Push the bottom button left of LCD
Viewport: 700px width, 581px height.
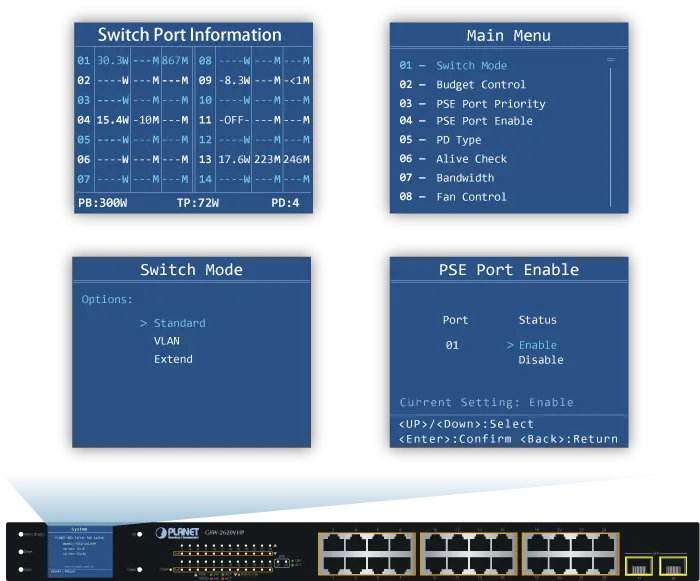click(21, 569)
